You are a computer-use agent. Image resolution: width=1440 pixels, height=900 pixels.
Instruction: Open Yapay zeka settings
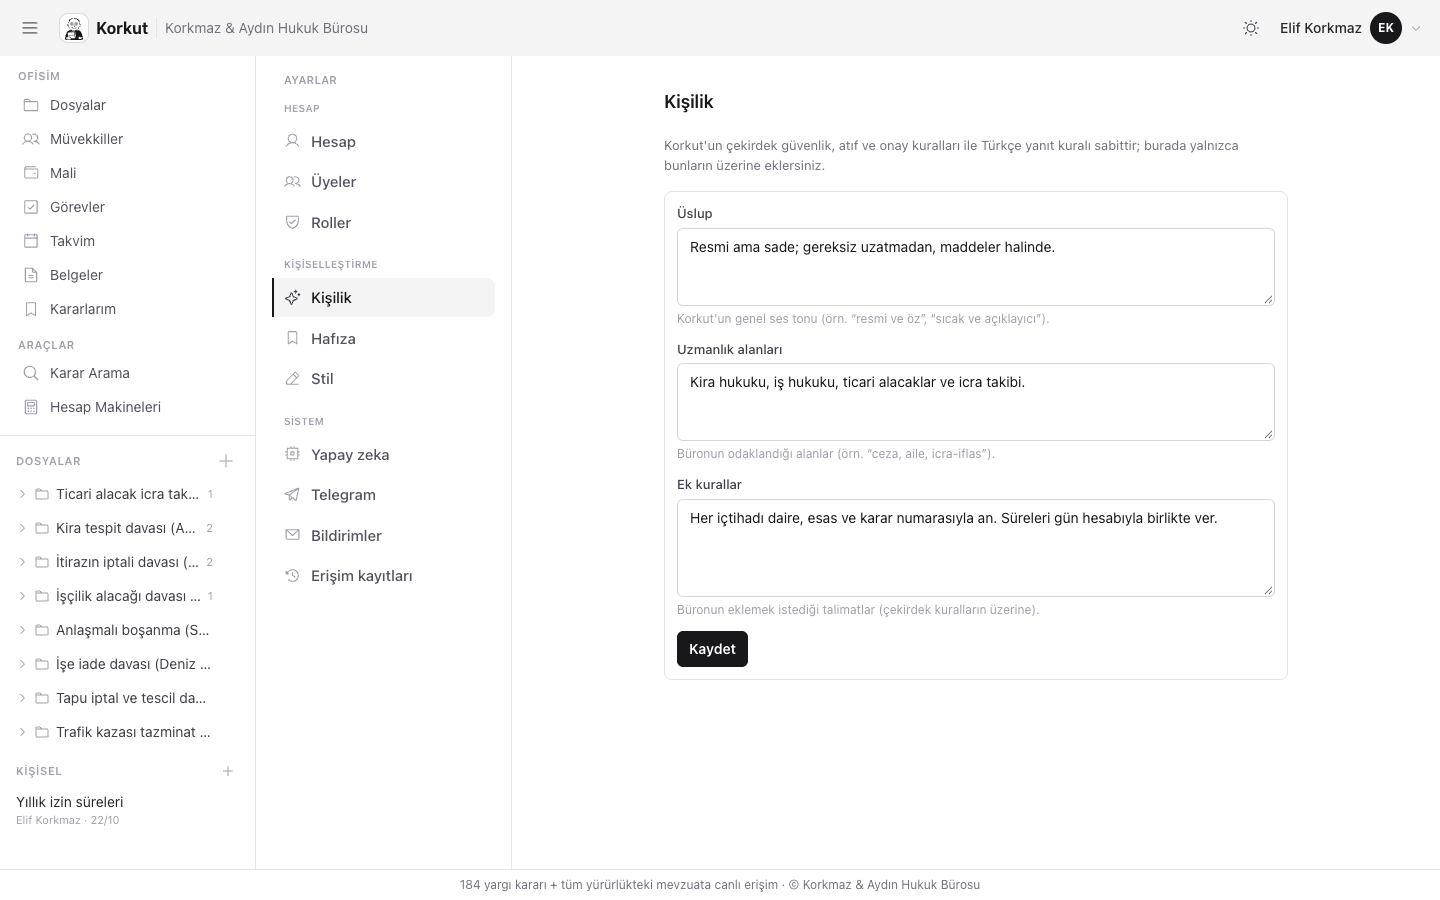pos(383,455)
